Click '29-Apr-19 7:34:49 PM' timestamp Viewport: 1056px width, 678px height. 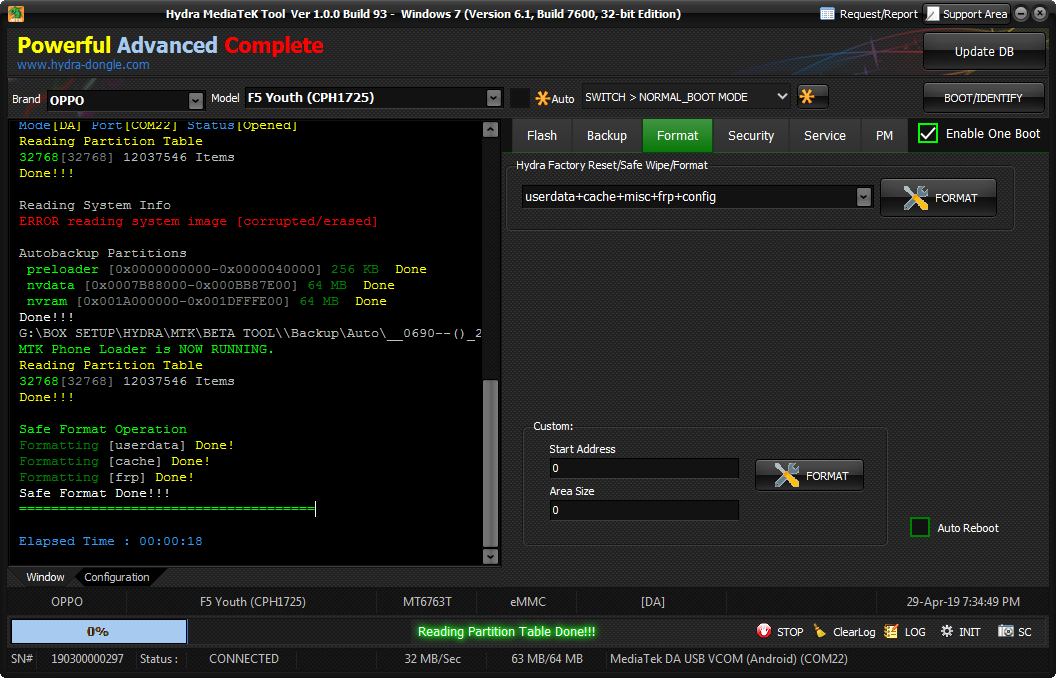(x=963, y=602)
